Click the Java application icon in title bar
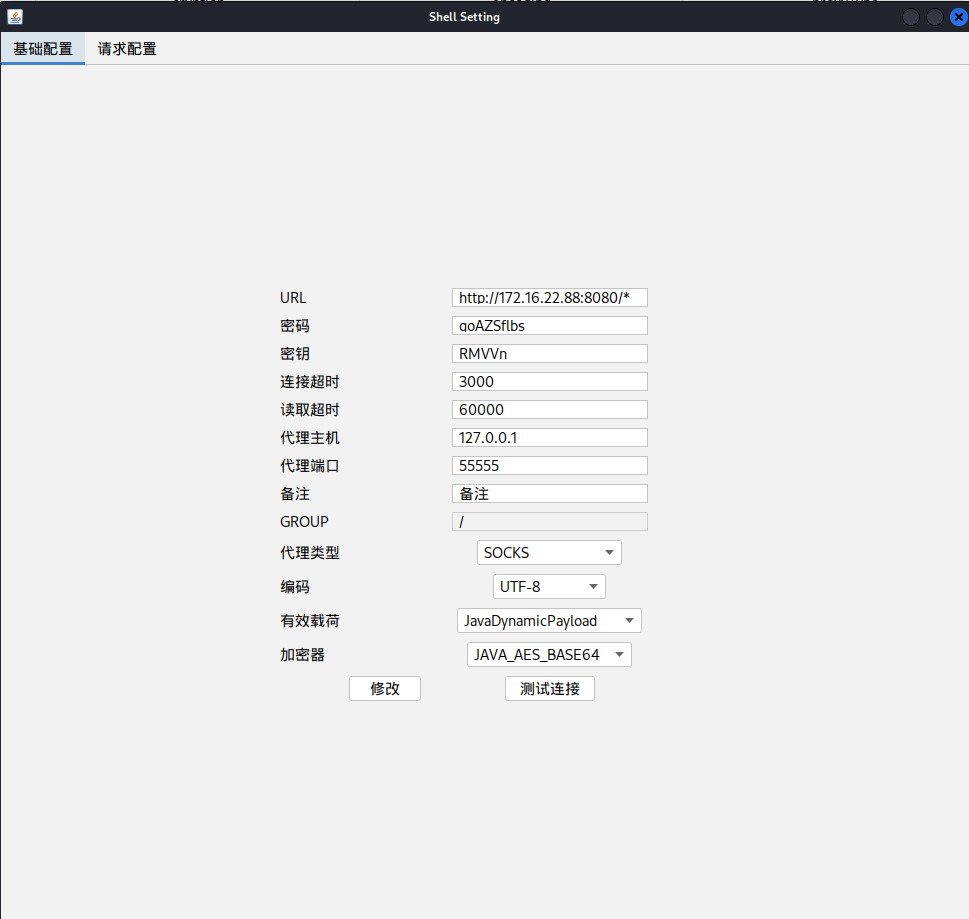Viewport: 969px width, 919px height. pyautogui.click(x=15, y=17)
